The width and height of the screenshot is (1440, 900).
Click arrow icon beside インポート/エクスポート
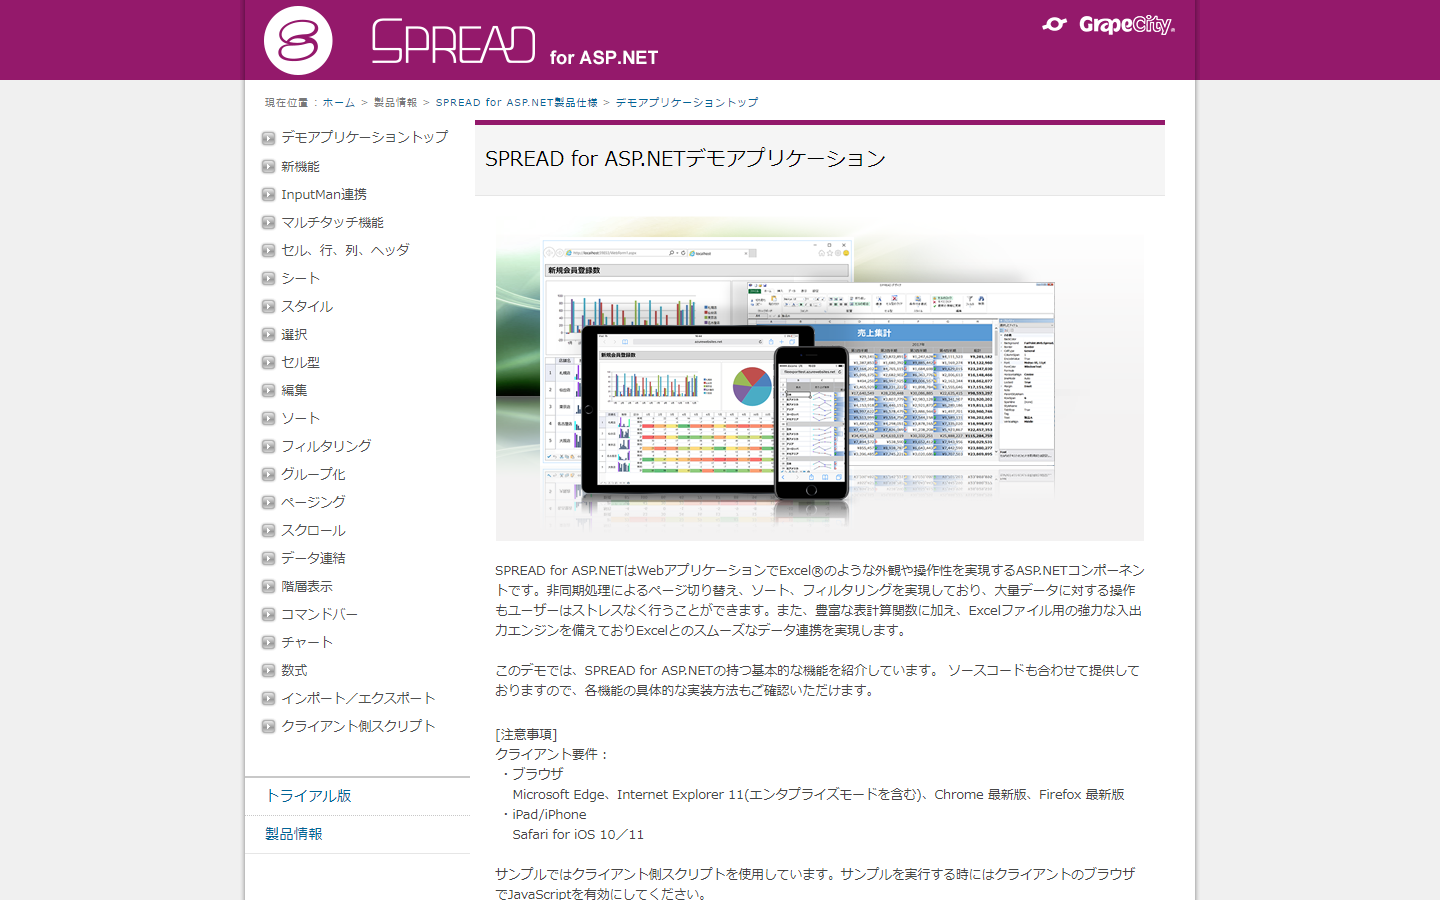(x=268, y=698)
